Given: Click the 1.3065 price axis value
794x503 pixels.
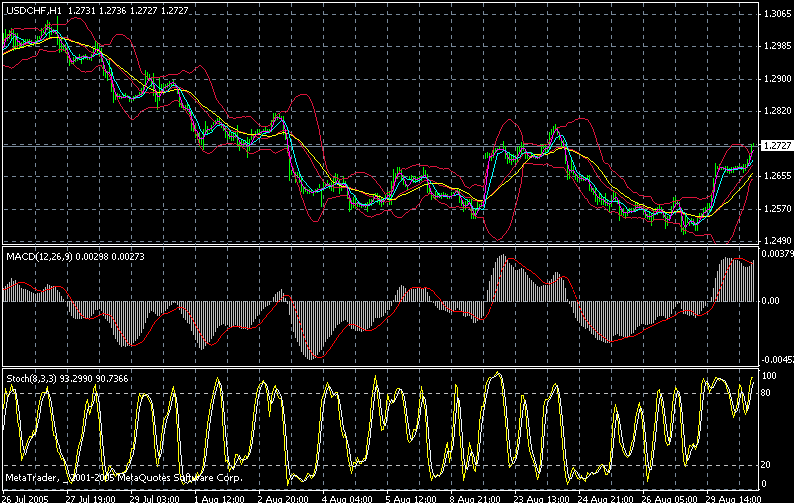Looking at the screenshot, I should coord(777,14).
